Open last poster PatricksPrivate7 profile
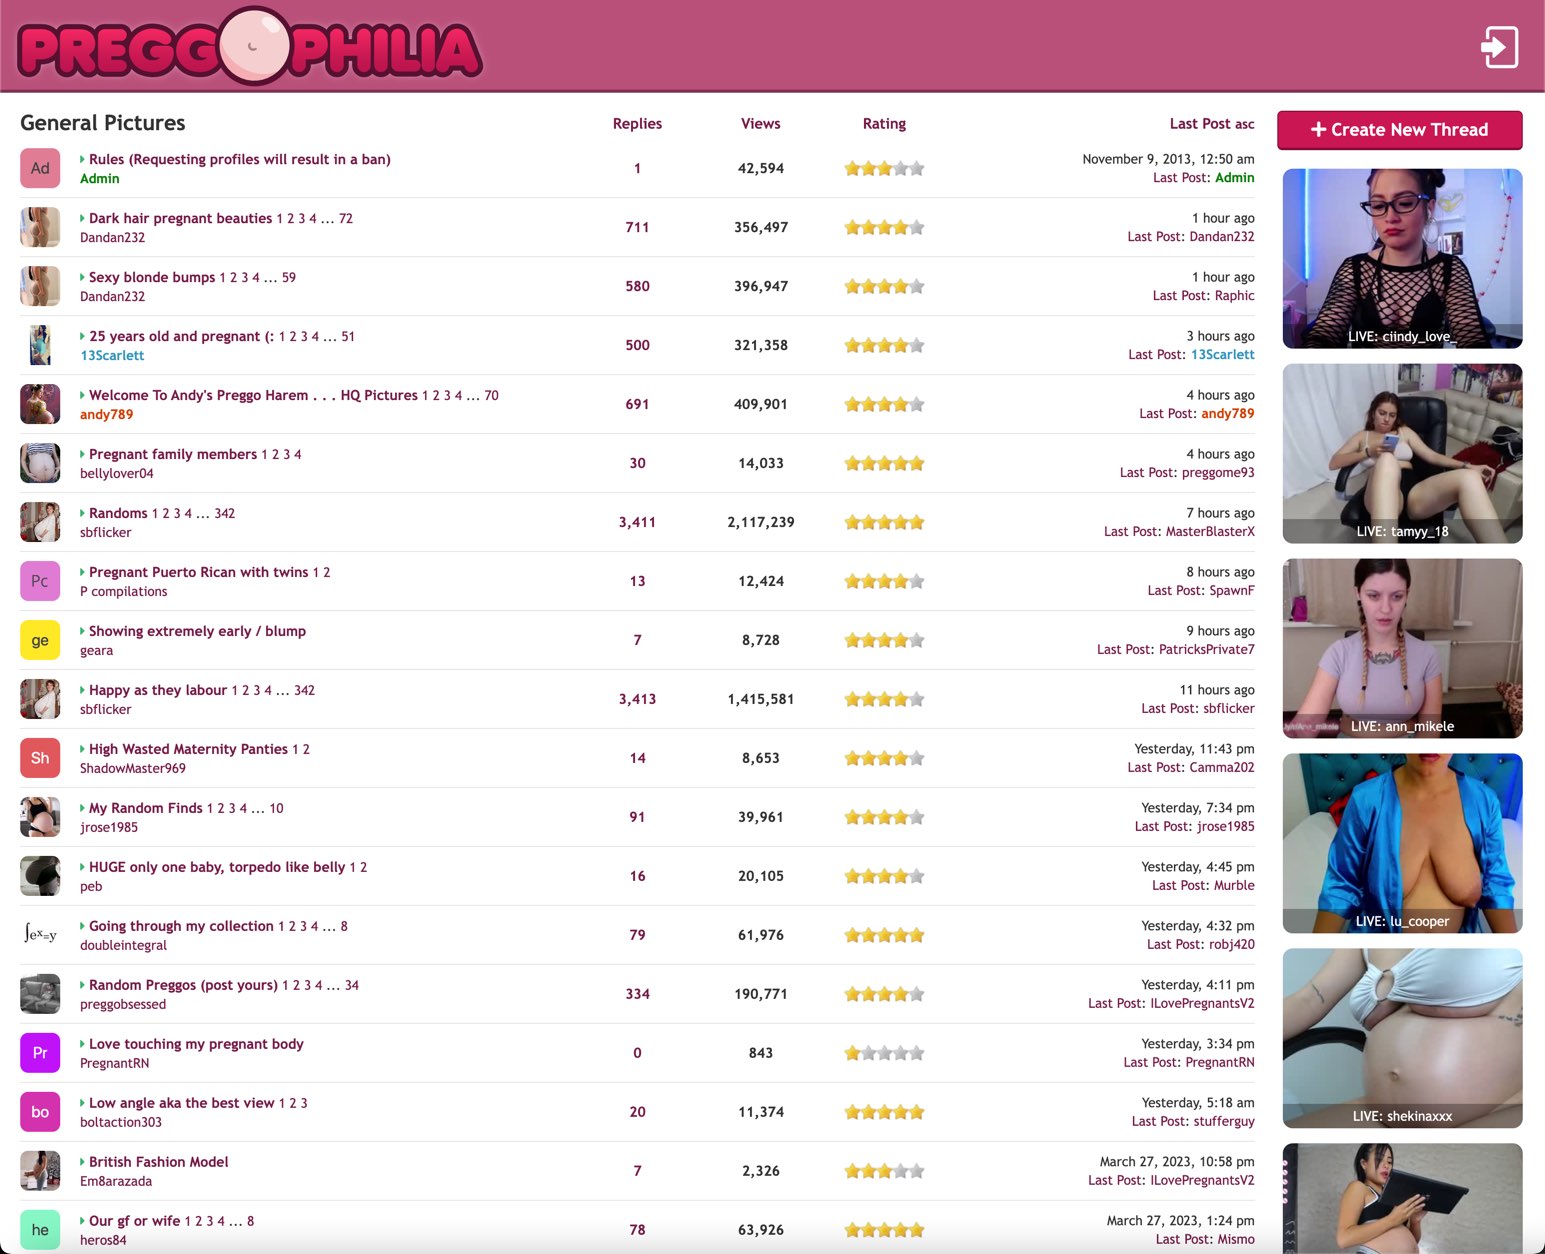 click(1206, 650)
